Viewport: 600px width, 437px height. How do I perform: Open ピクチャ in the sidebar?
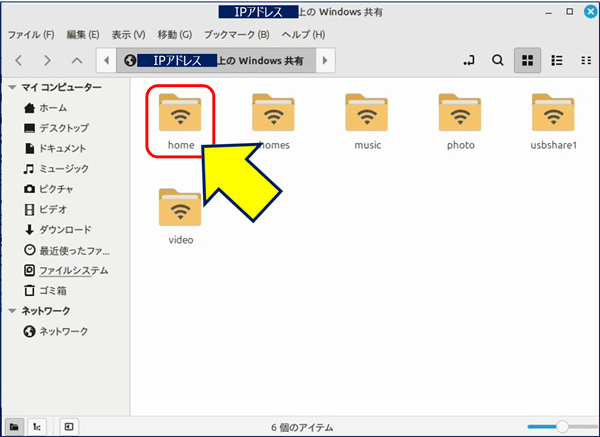point(48,189)
